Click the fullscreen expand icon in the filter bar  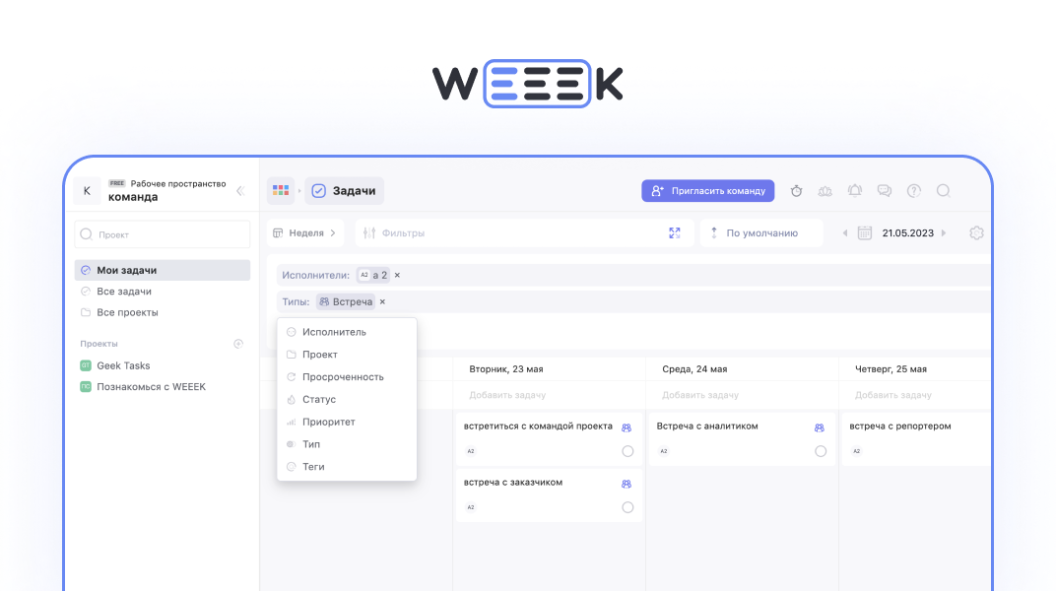click(674, 233)
